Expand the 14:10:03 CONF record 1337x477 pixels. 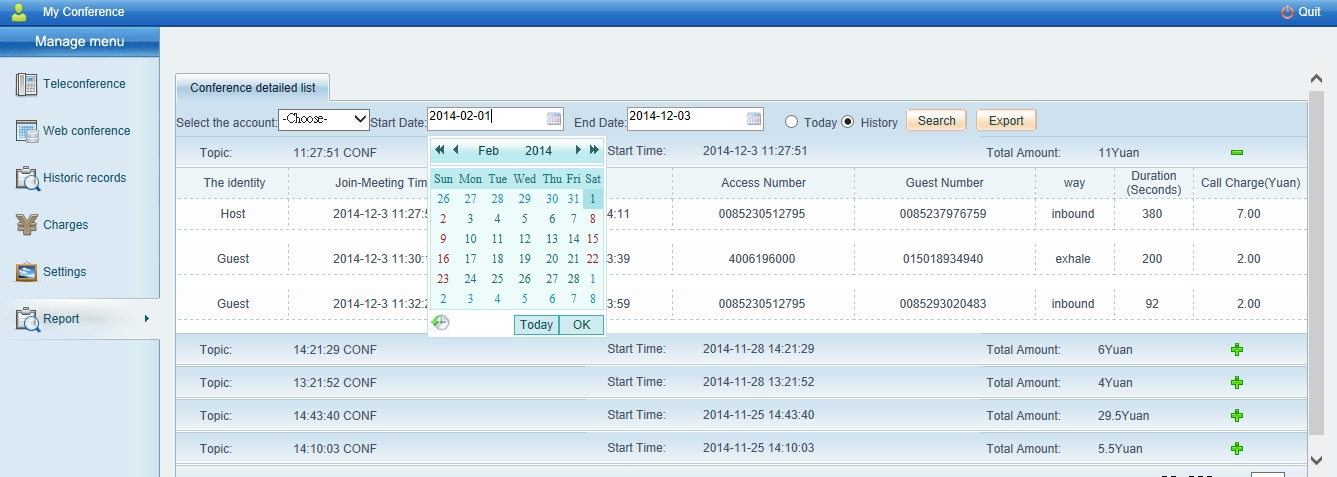[x=1237, y=449]
